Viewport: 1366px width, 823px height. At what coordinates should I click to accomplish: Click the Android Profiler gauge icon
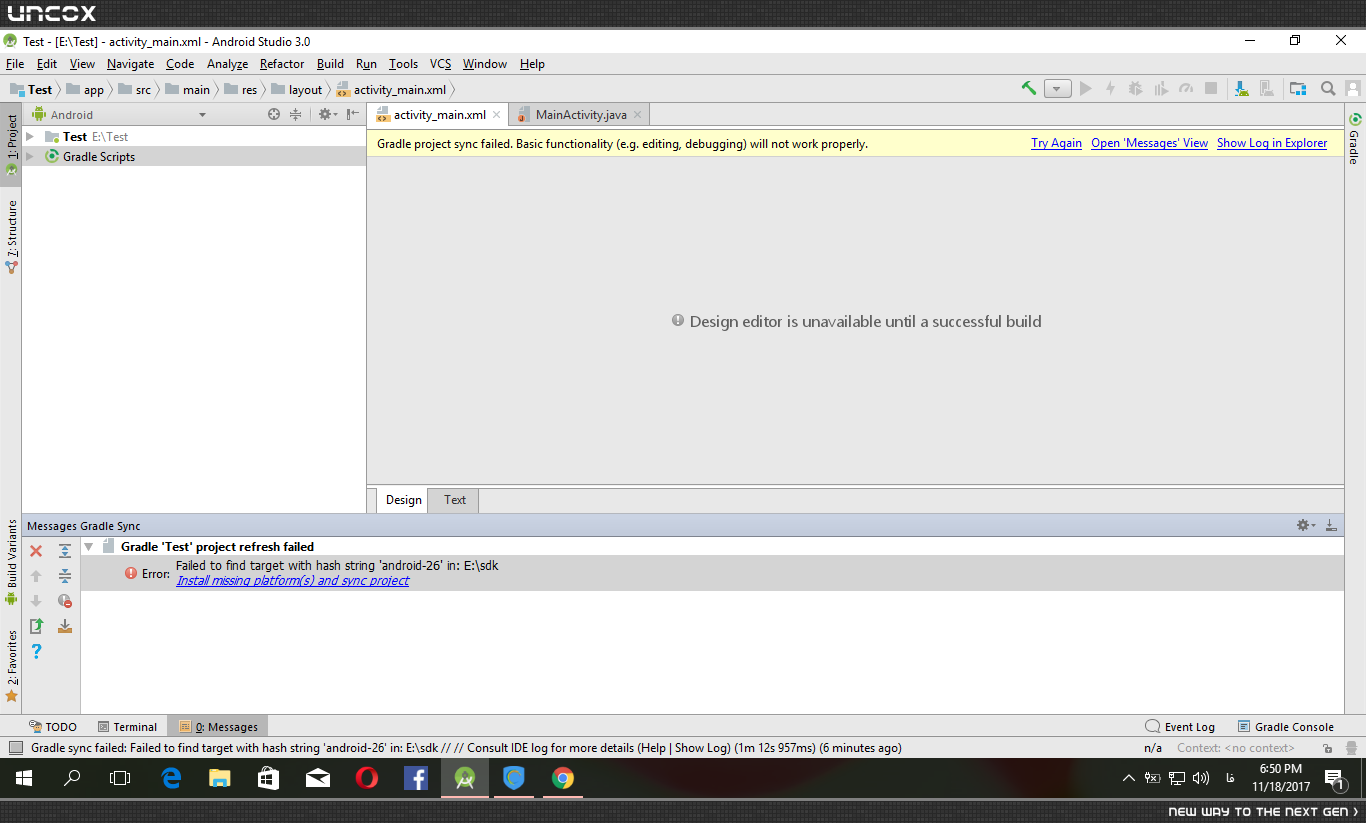(x=1186, y=89)
